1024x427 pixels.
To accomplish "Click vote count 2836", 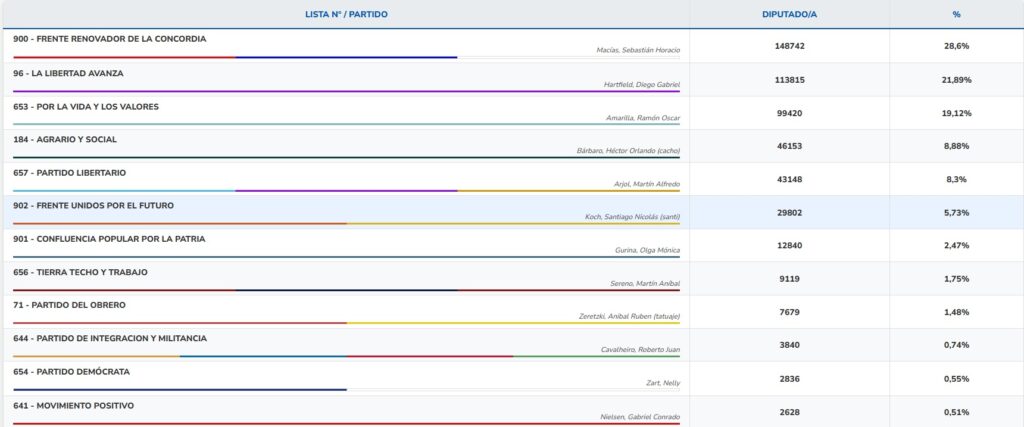I will (790, 379).
